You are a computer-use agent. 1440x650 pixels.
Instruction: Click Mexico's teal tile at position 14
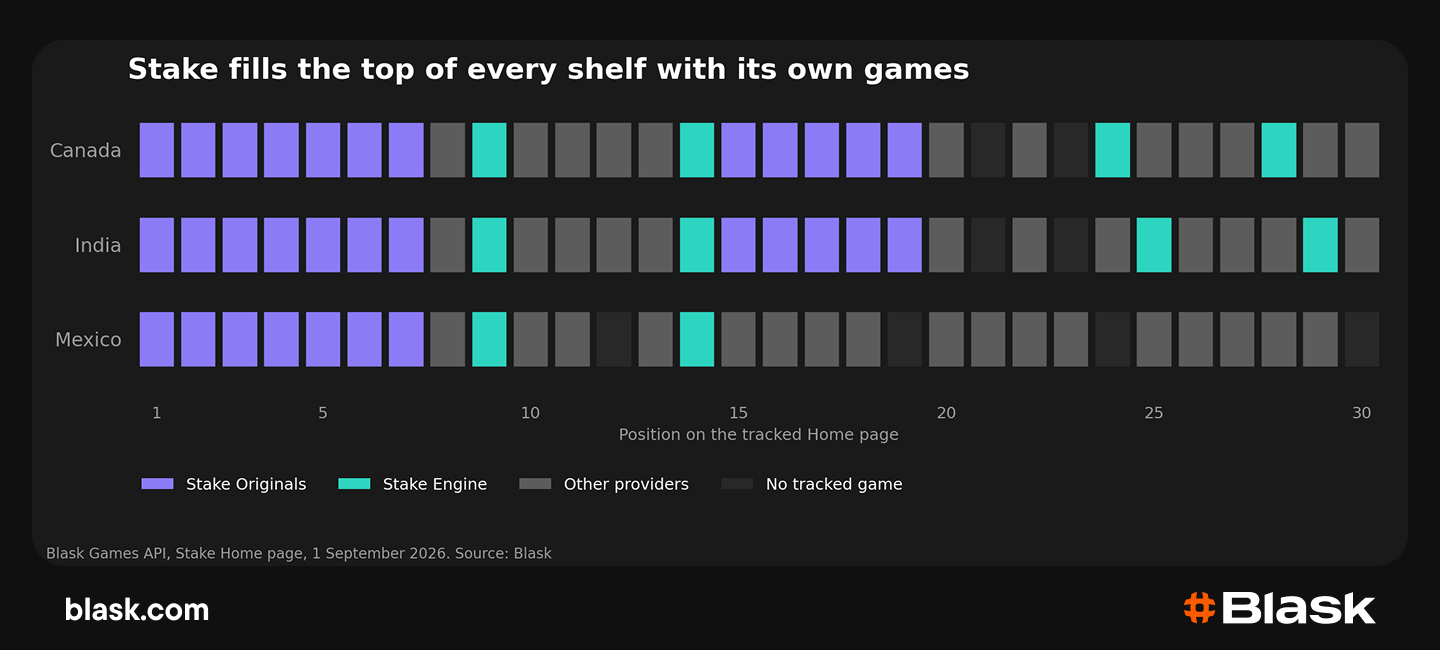click(x=697, y=339)
